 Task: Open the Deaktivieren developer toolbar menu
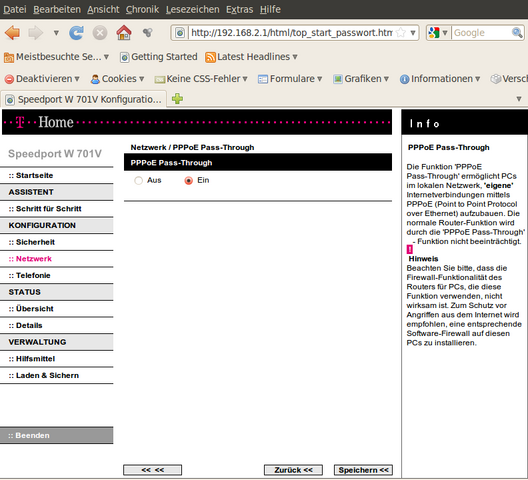(42, 79)
